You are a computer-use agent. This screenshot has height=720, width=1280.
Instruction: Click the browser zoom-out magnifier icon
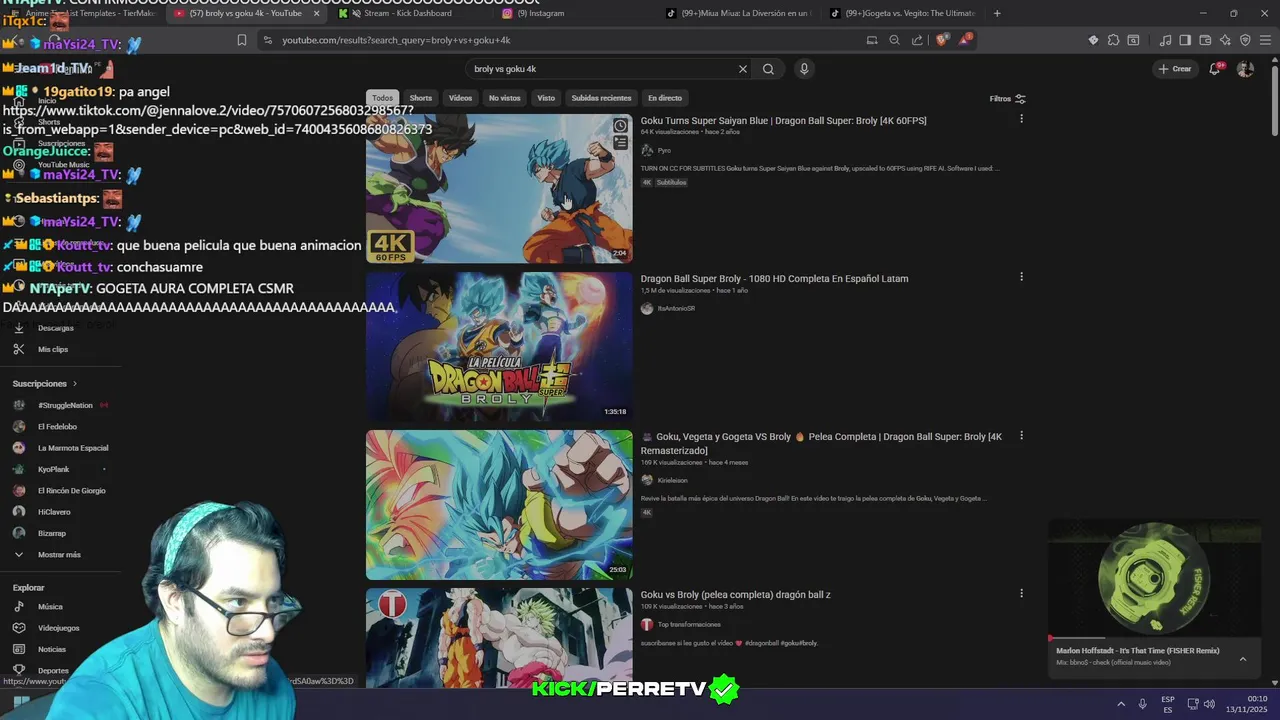click(894, 40)
